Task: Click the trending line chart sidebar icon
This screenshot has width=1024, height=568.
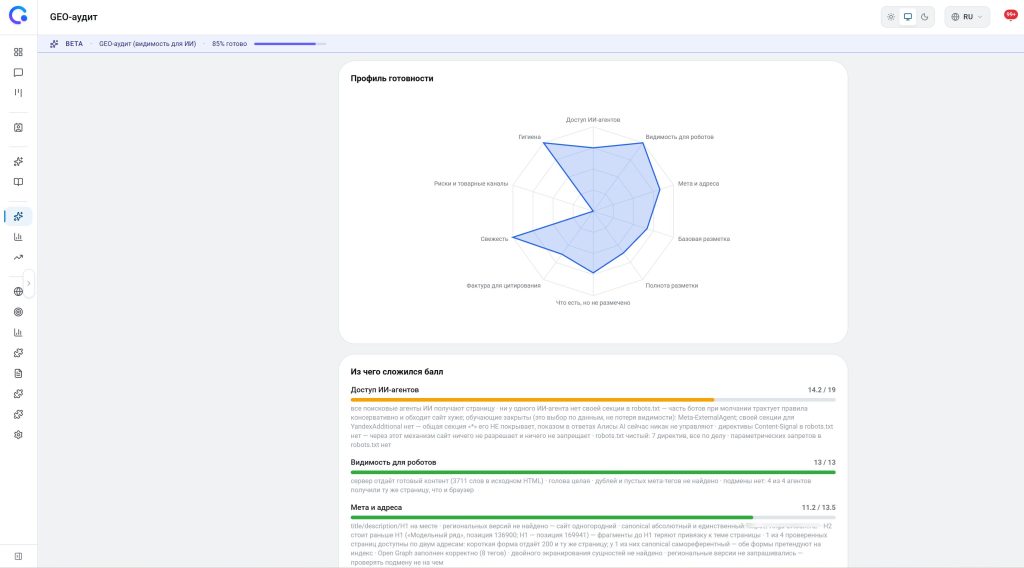Action: tap(18, 257)
